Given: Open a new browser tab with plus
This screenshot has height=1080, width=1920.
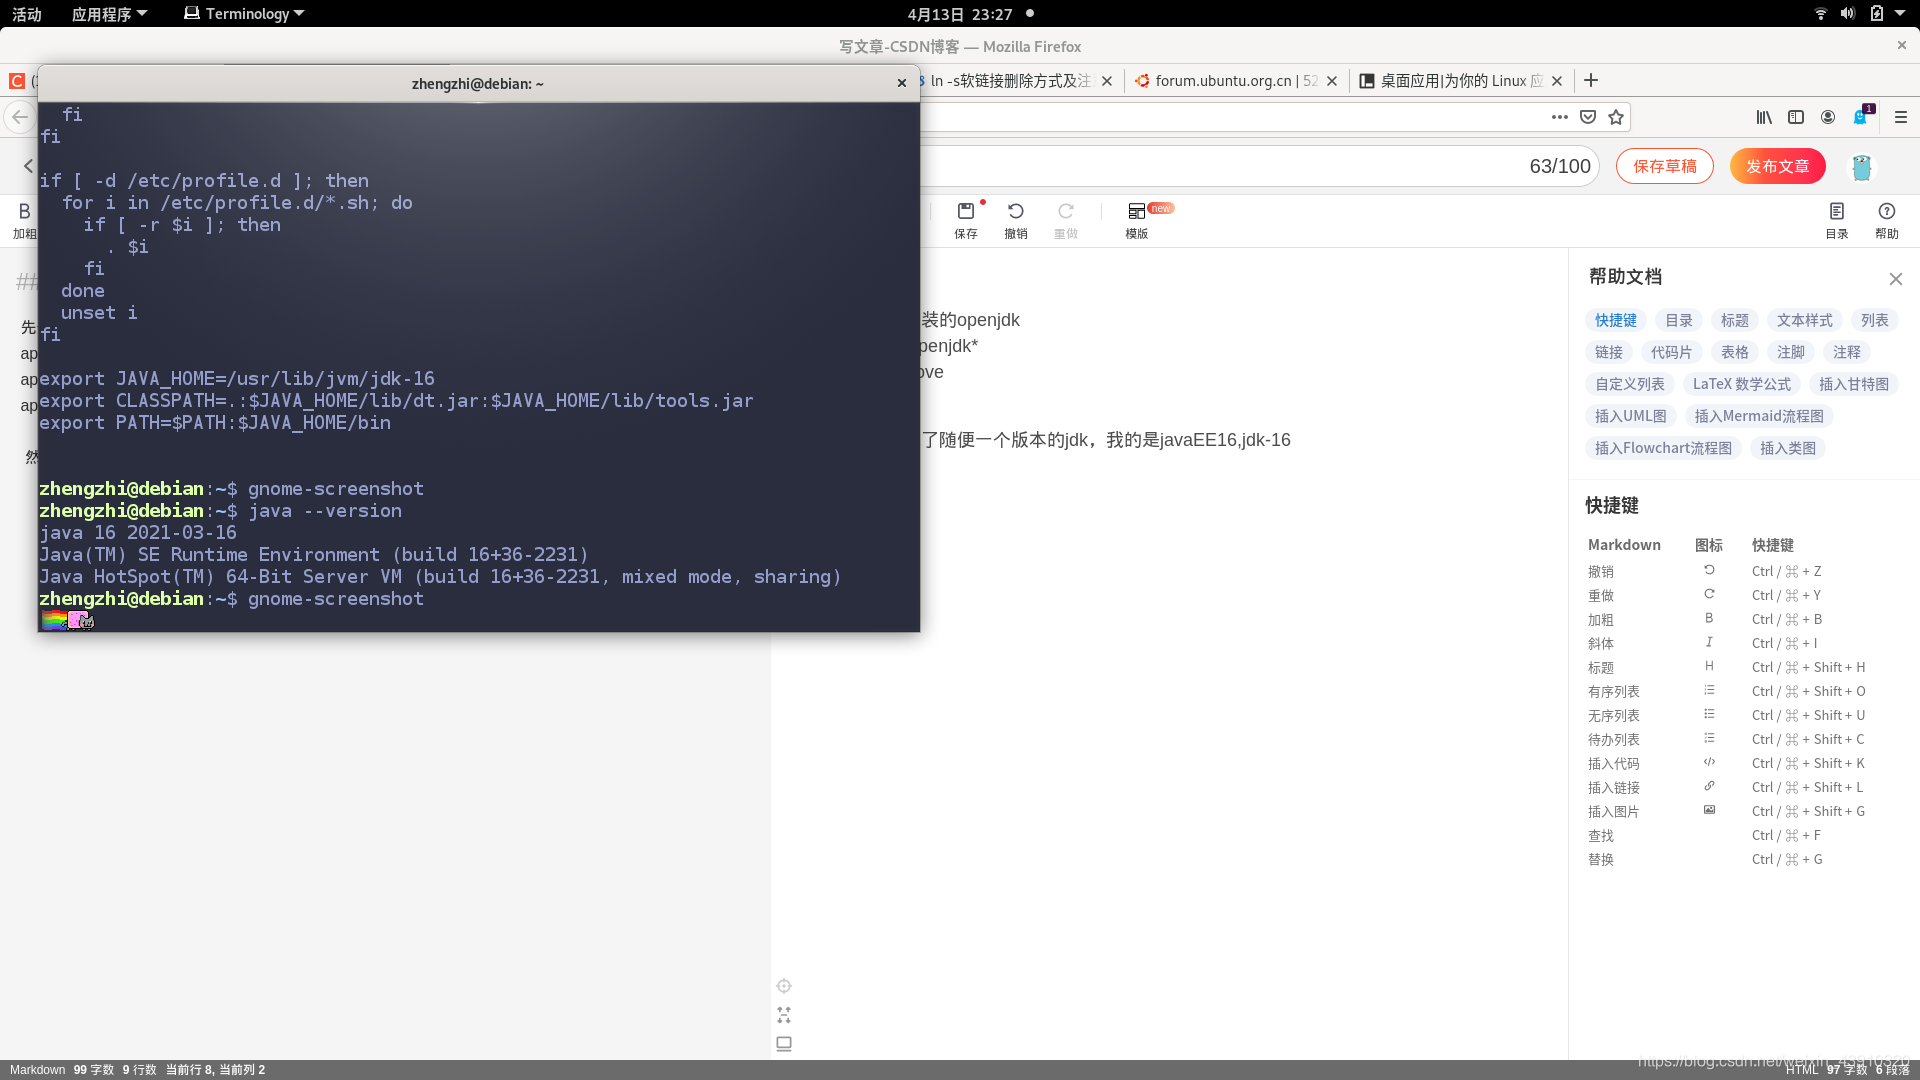Looking at the screenshot, I should [1591, 80].
